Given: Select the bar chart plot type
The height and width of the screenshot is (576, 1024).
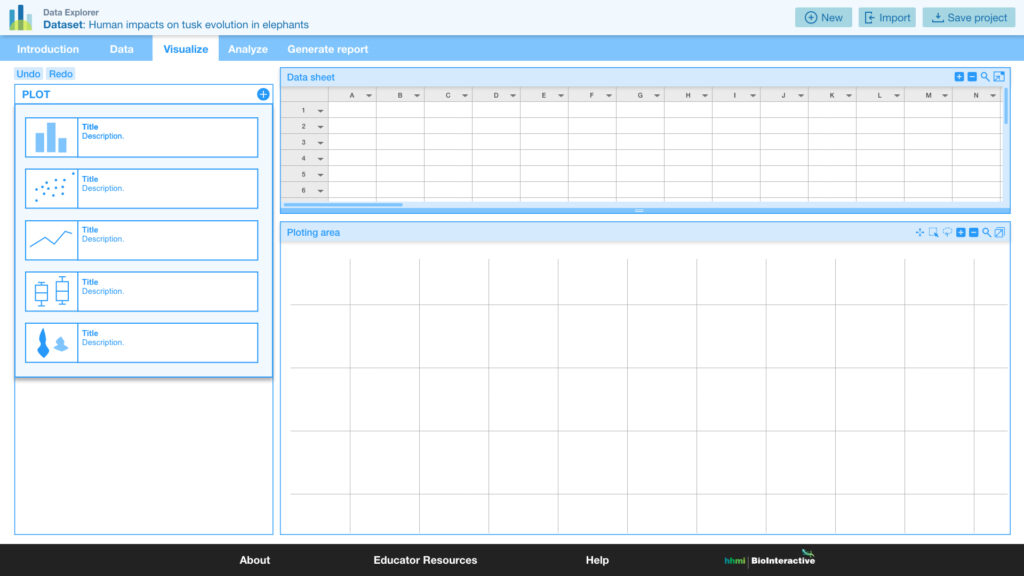Looking at the screenshot, I should point(142,136).
